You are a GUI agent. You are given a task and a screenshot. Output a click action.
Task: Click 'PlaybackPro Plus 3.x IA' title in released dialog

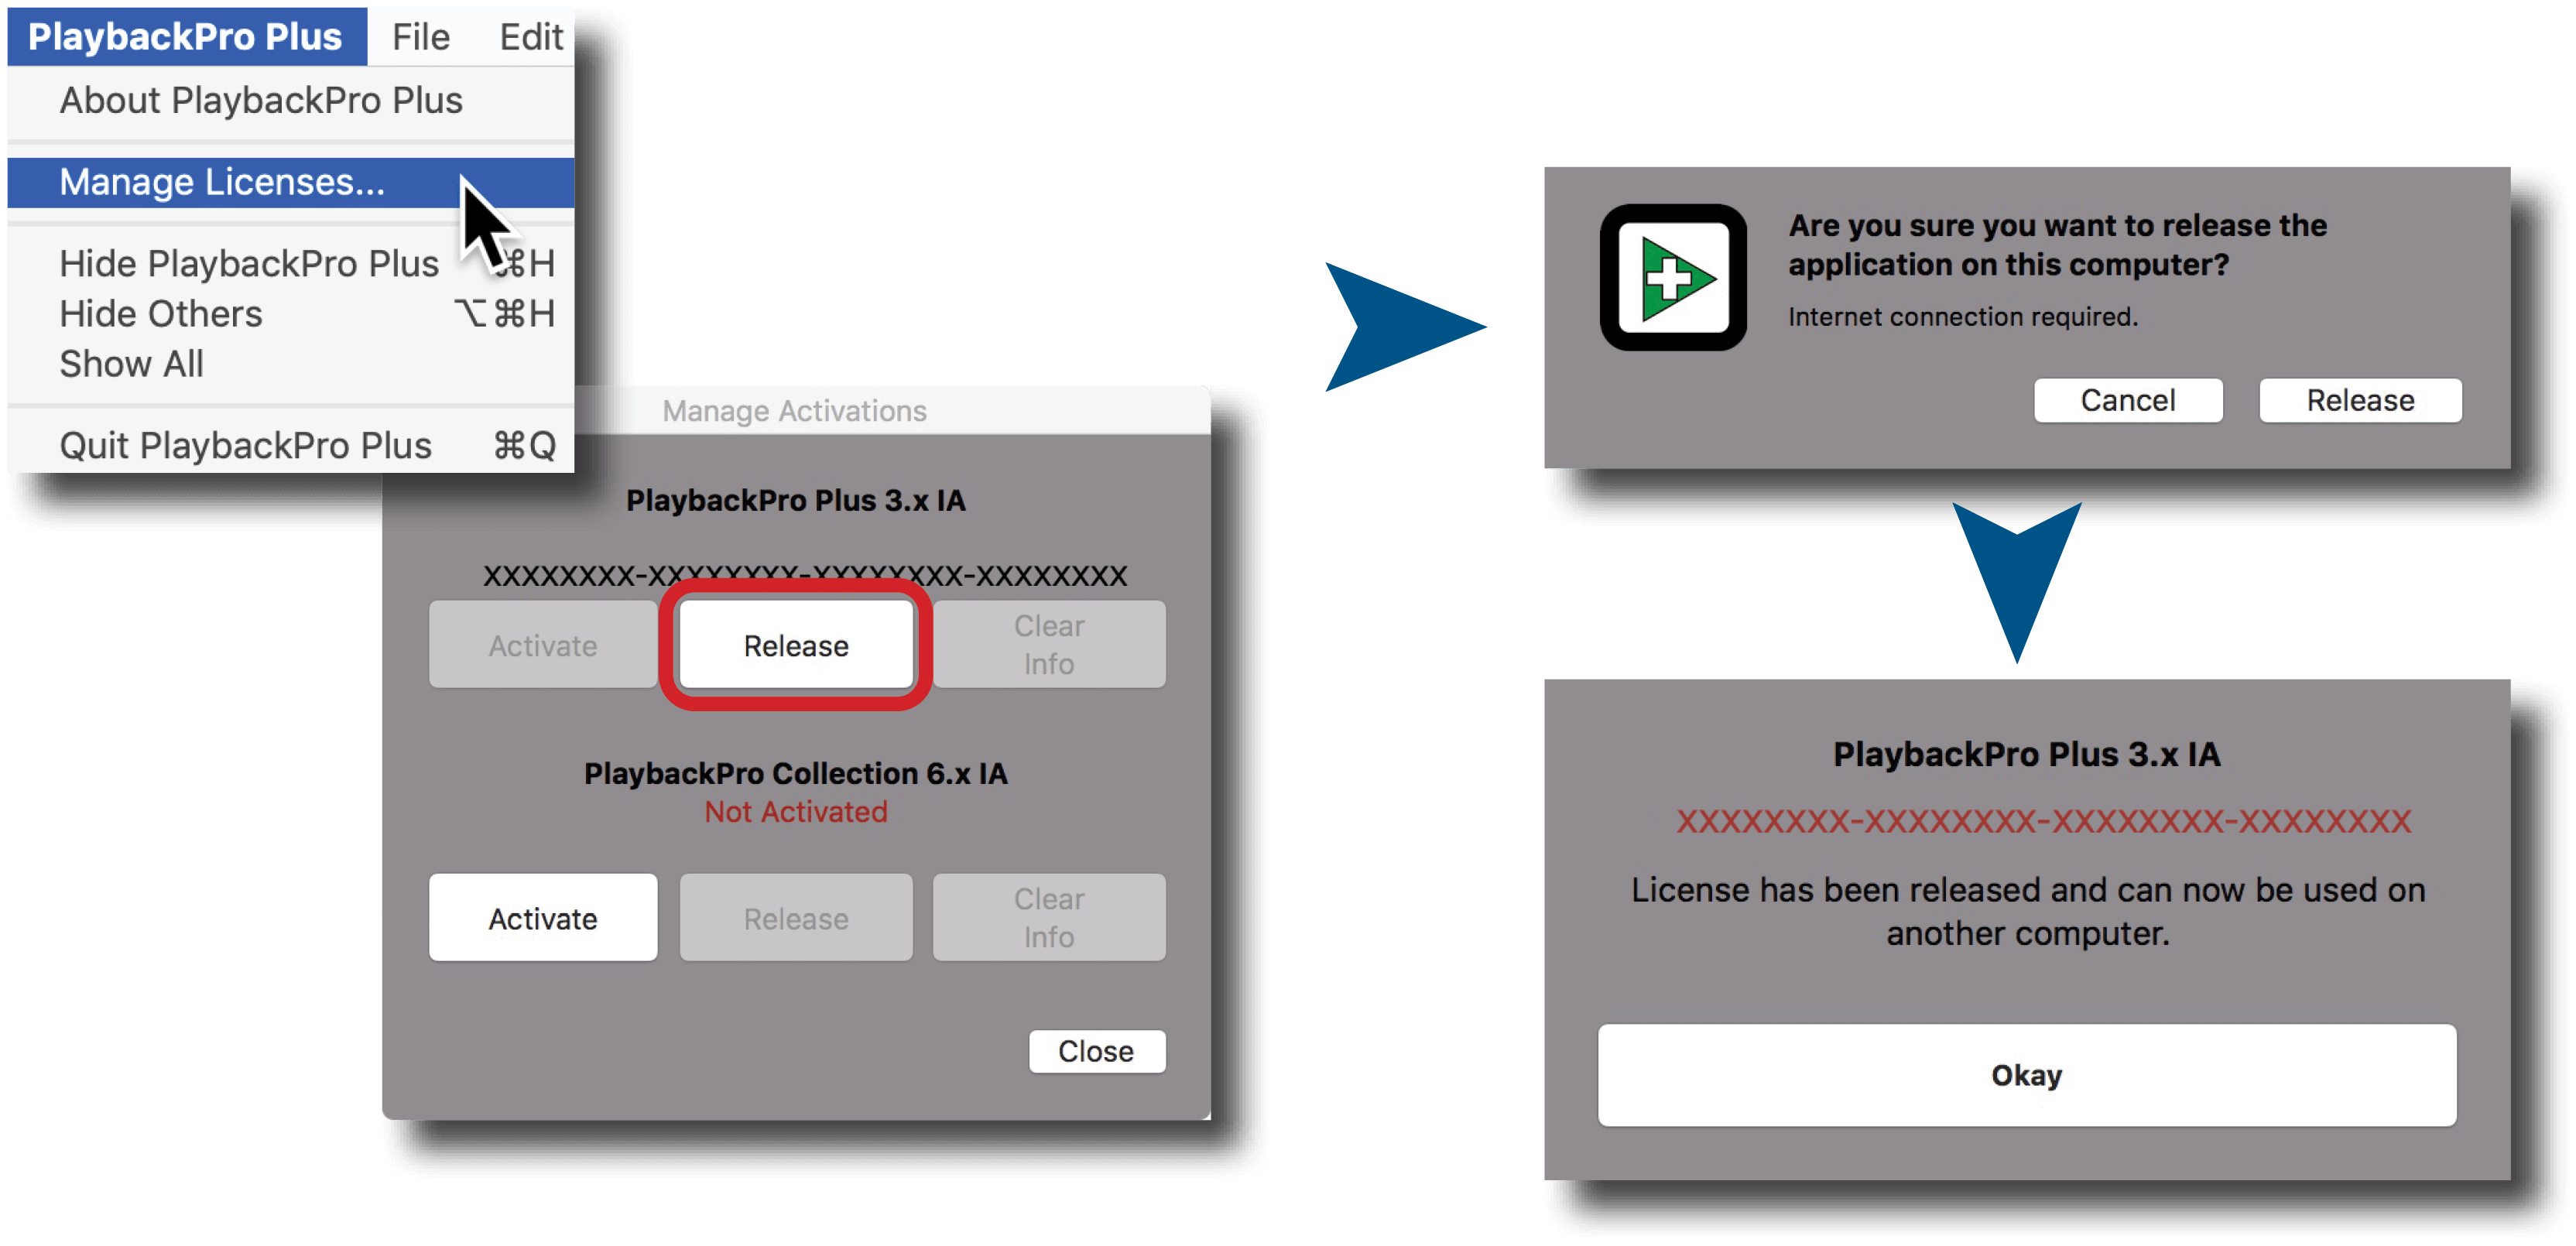2027,754
